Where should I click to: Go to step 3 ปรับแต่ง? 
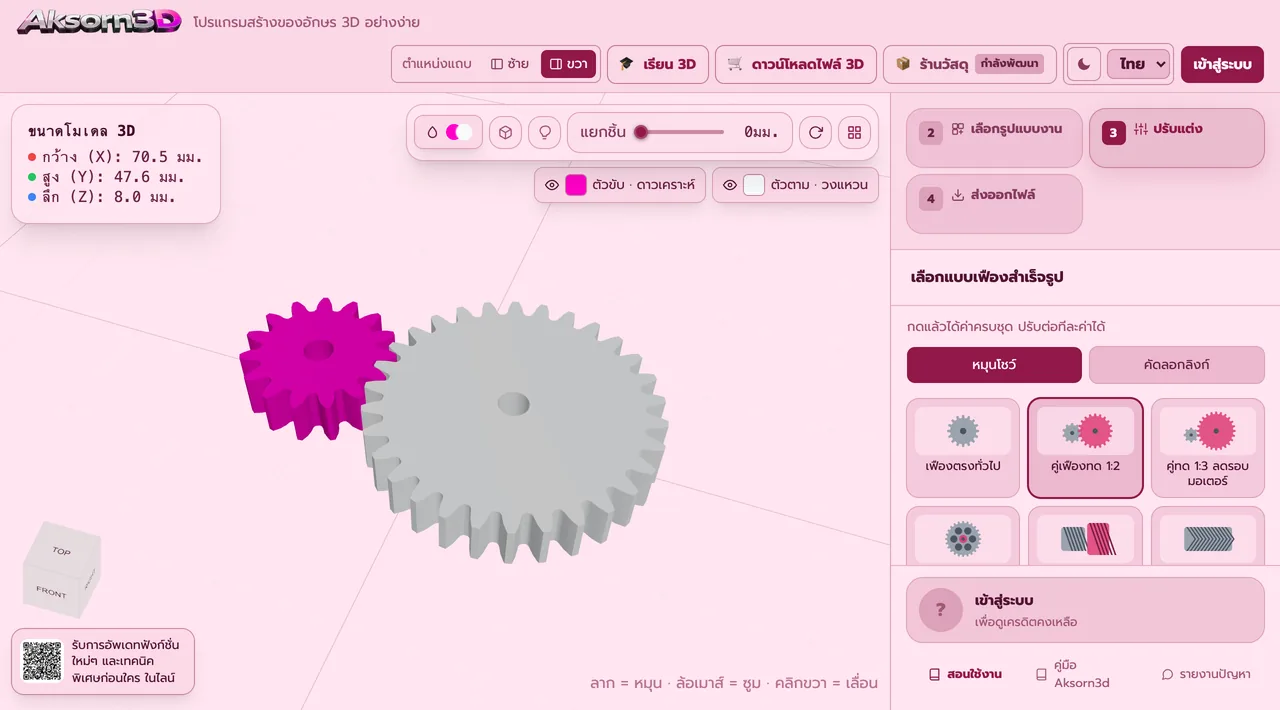point(1177,137)
